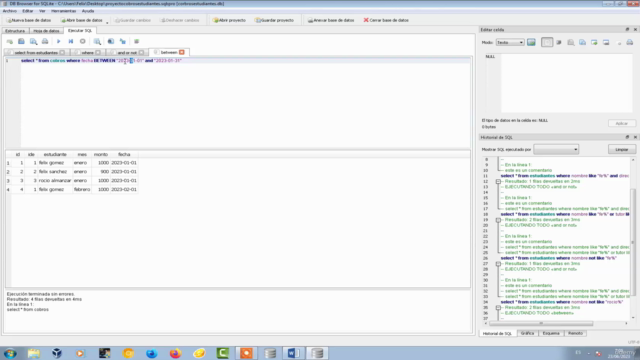Close the 'where' query tab
The height and width of the screenshot is (360, 640).
[x=98, y=53]
